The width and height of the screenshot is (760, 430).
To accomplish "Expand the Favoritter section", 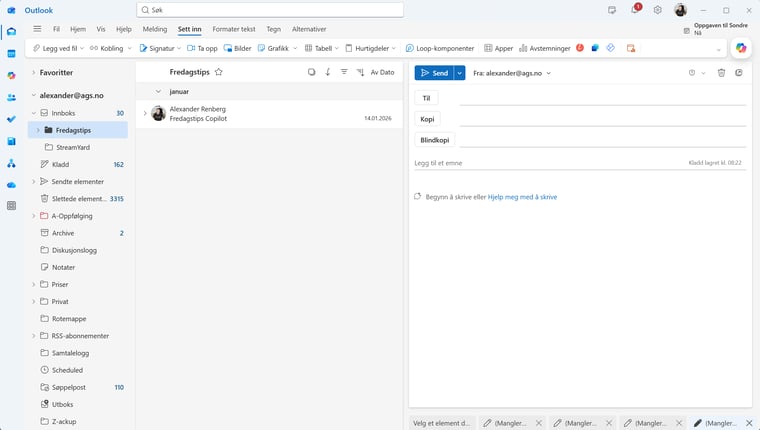I will [33, 72].
